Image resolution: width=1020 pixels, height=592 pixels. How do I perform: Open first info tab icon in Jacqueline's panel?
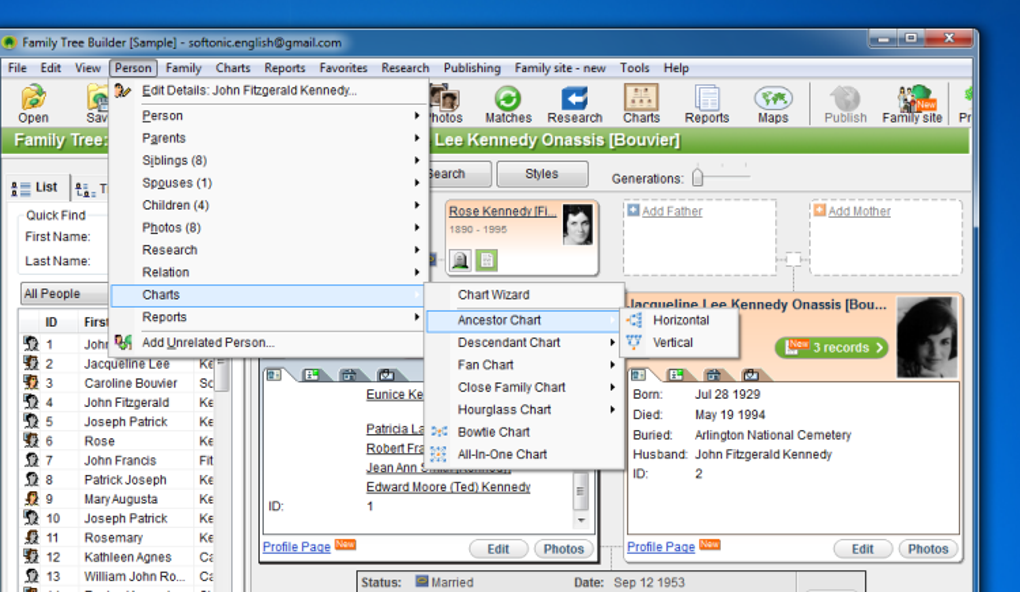click(638, 375)
